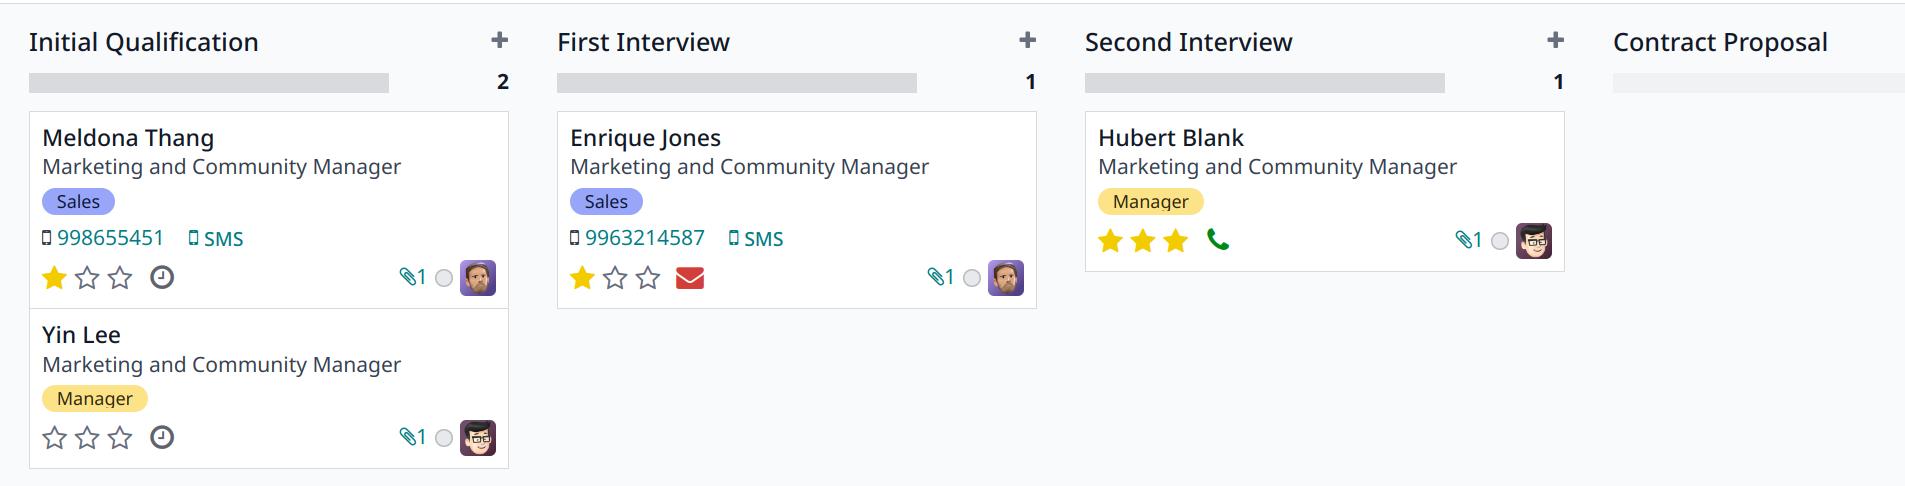Viewport: 1905px width, 486px height.
Task: Toggle the kanban state circle on Enrique Jones
Action: (972, 278)
